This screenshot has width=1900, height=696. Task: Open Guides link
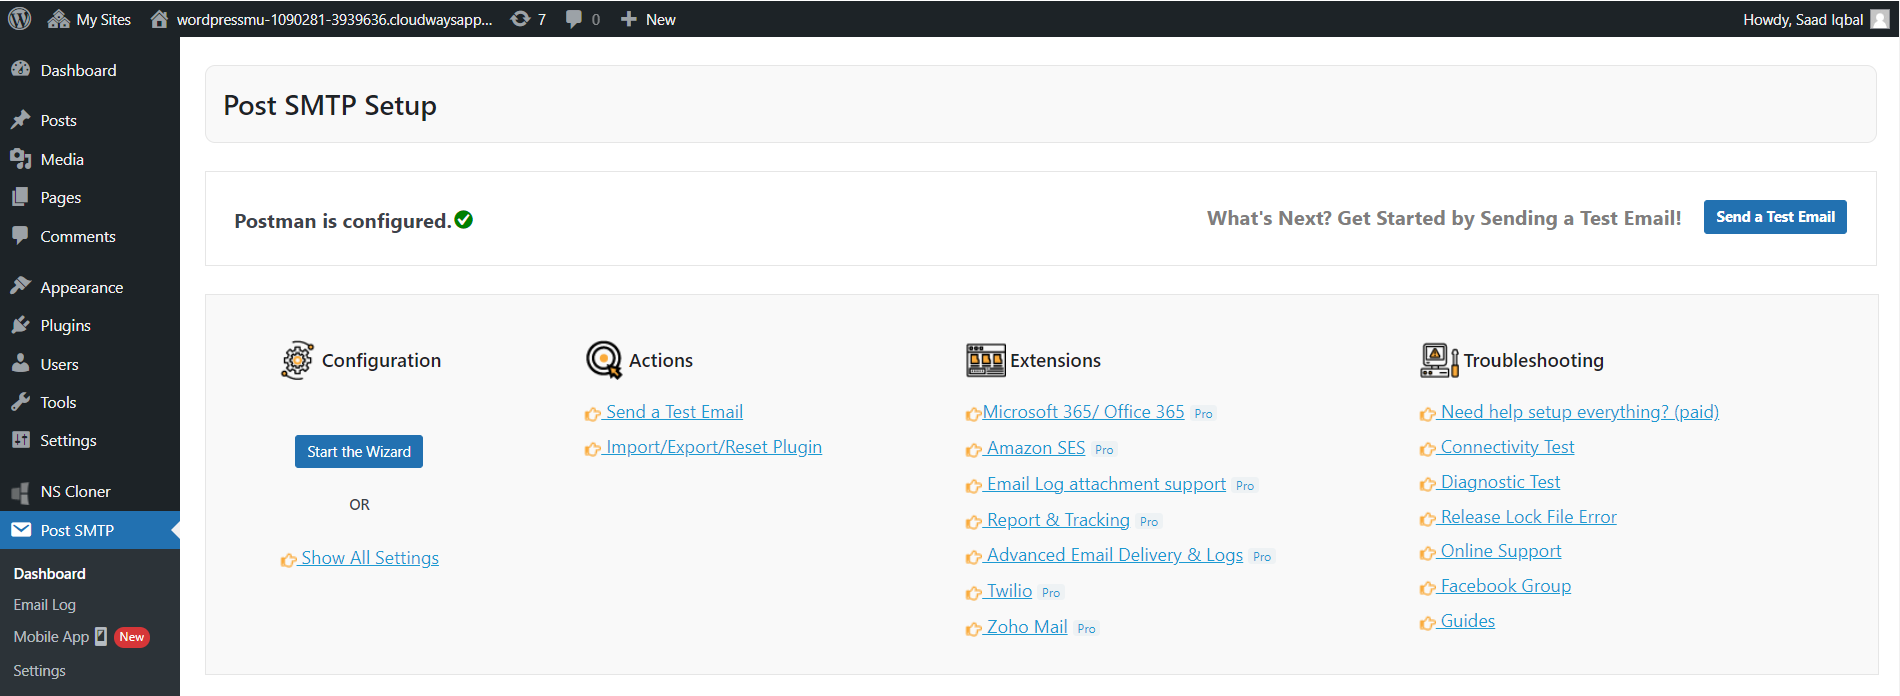coord(1467,621)
